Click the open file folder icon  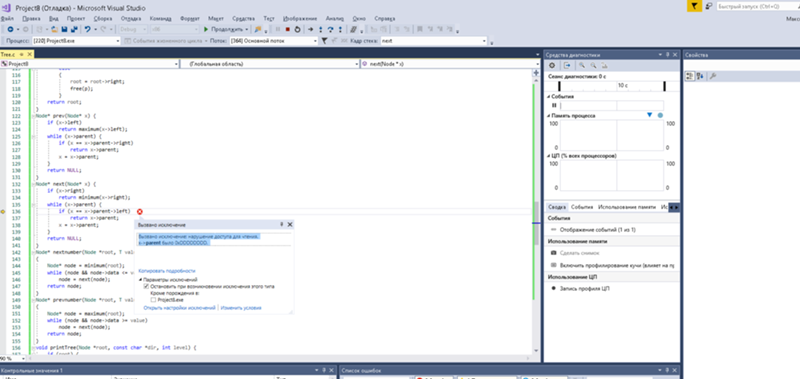click(x=54, y=30)
